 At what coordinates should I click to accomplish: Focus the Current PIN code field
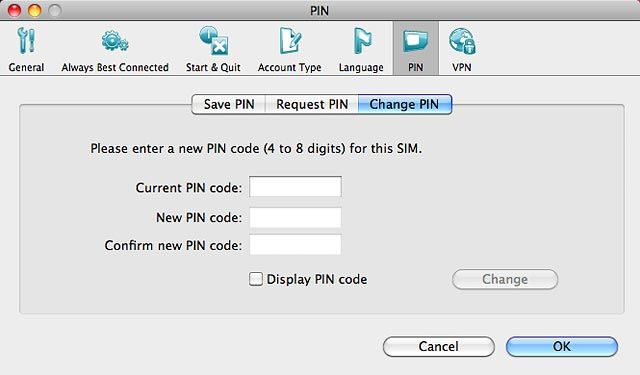coord(296,186)
